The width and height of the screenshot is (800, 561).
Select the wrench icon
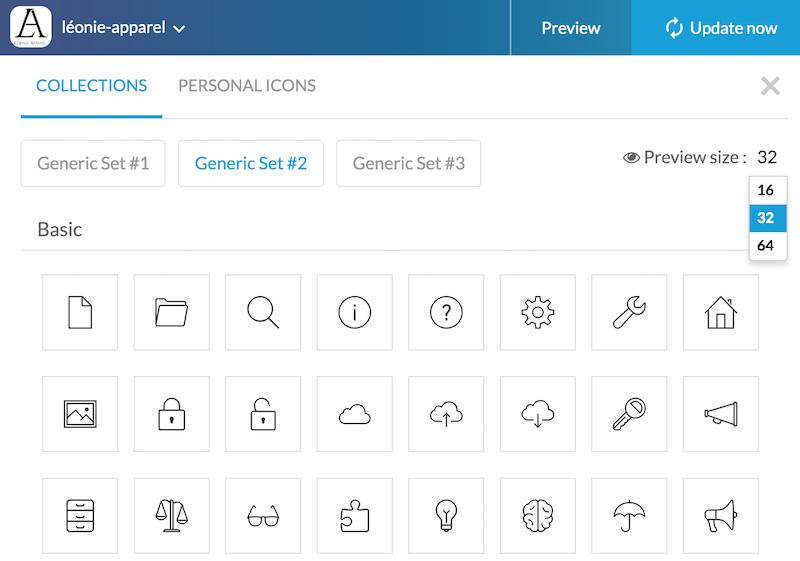click(629, 313)
